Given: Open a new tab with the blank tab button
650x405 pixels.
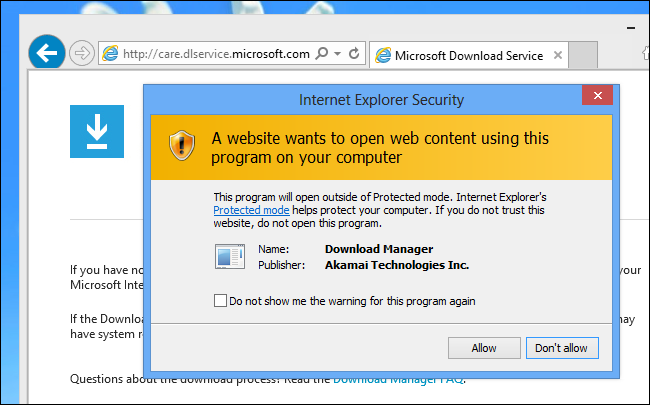Looking at the screenshot, I should tap(582, 55).
